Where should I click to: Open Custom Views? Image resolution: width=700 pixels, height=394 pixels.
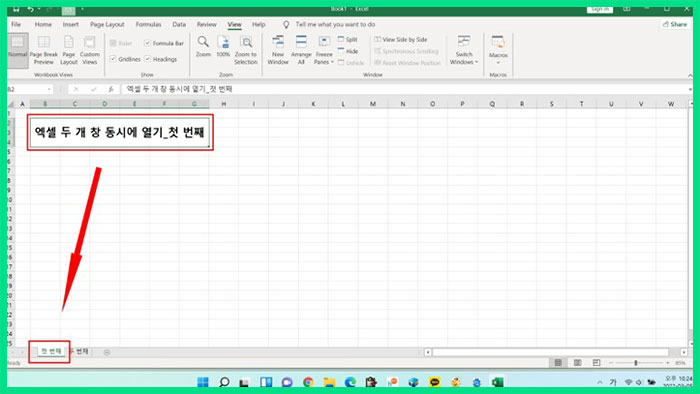point(89,50)
